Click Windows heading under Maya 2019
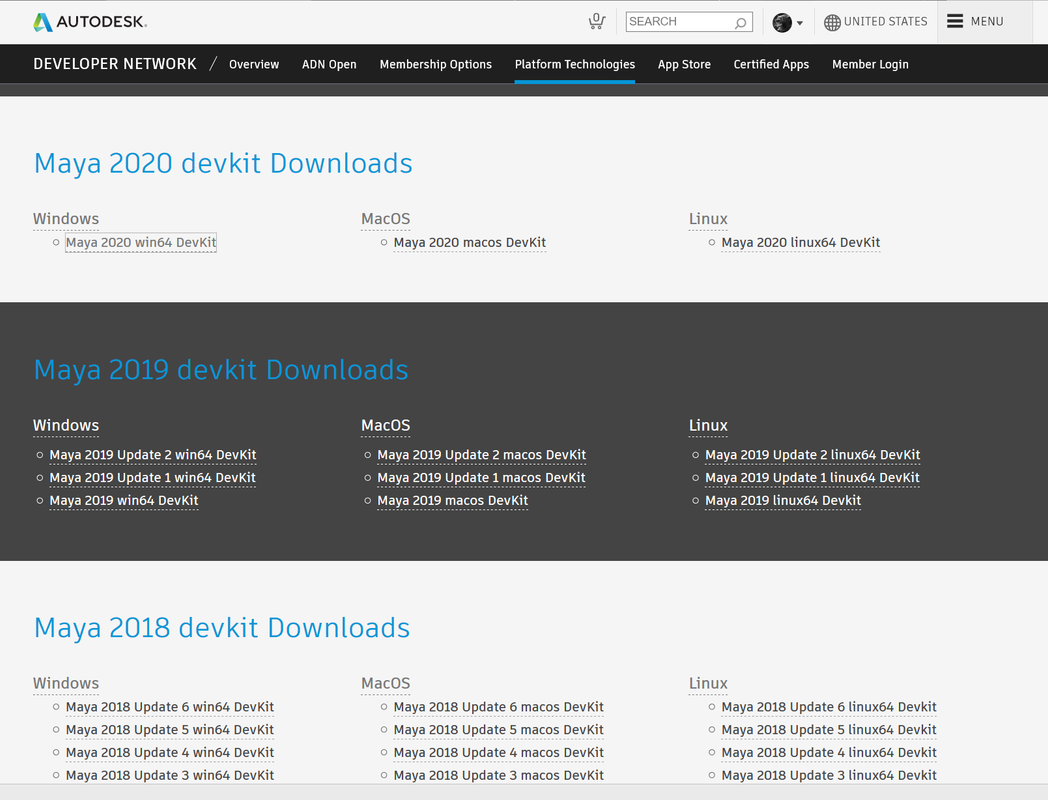 tap(66, 426)
